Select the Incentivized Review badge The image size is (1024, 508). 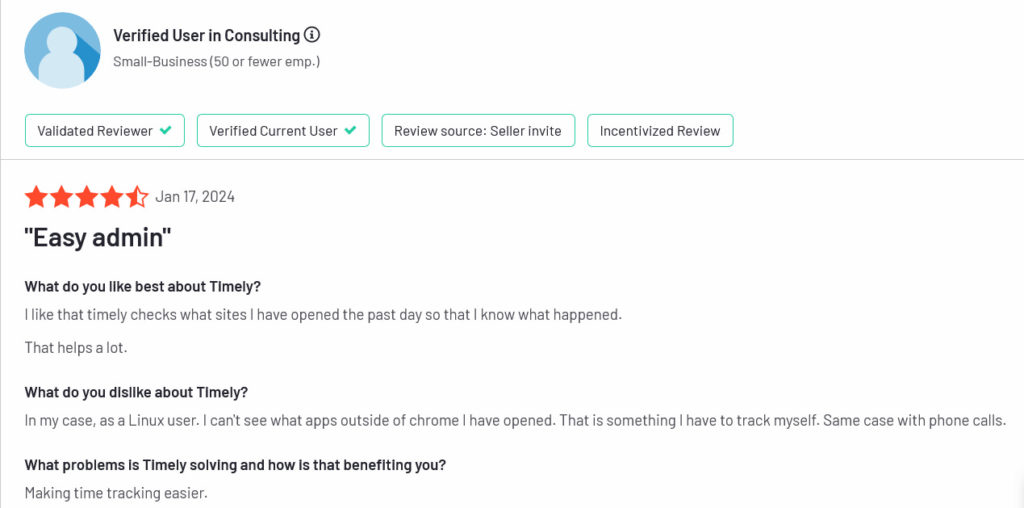(x=660, y=131)
